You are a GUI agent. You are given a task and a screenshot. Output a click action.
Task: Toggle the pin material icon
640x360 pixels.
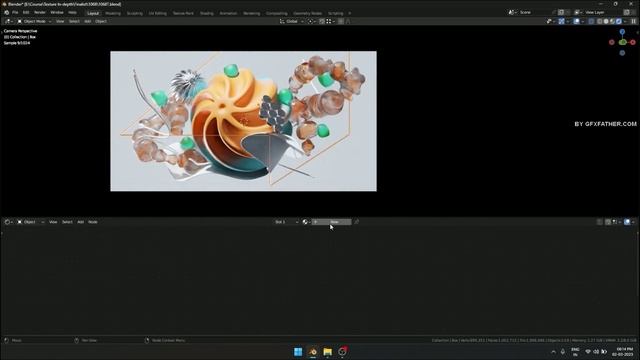pos(356,222)
